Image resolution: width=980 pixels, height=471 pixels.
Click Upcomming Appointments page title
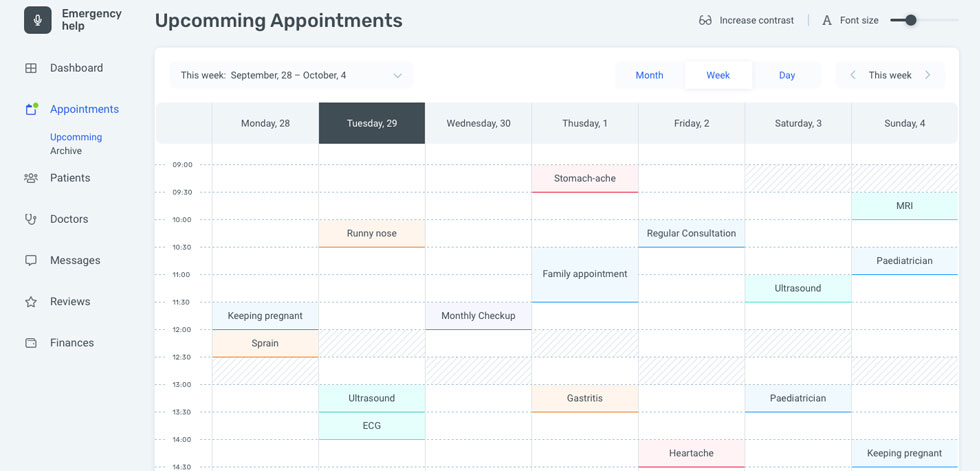tap(279, 21)
